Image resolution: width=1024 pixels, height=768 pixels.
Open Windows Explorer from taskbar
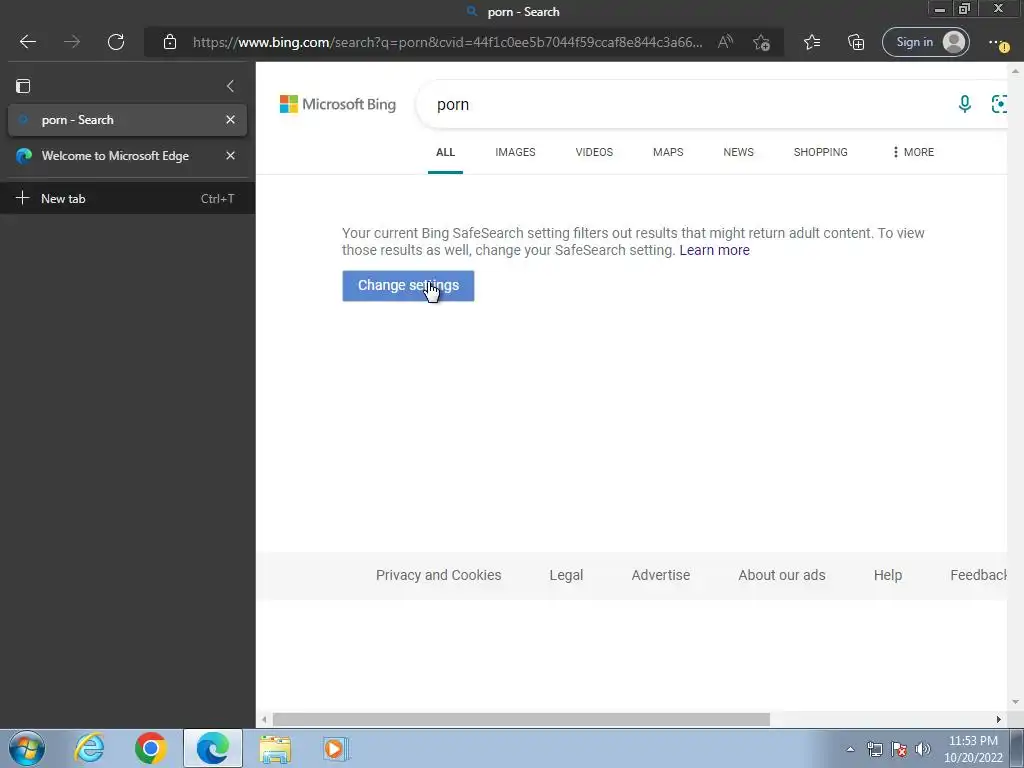pyautogui.click(x=275, y=749)
